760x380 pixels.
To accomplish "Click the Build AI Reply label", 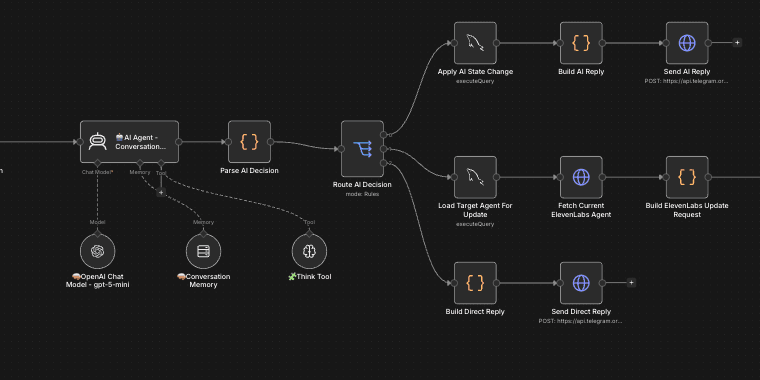I will 581,72.
